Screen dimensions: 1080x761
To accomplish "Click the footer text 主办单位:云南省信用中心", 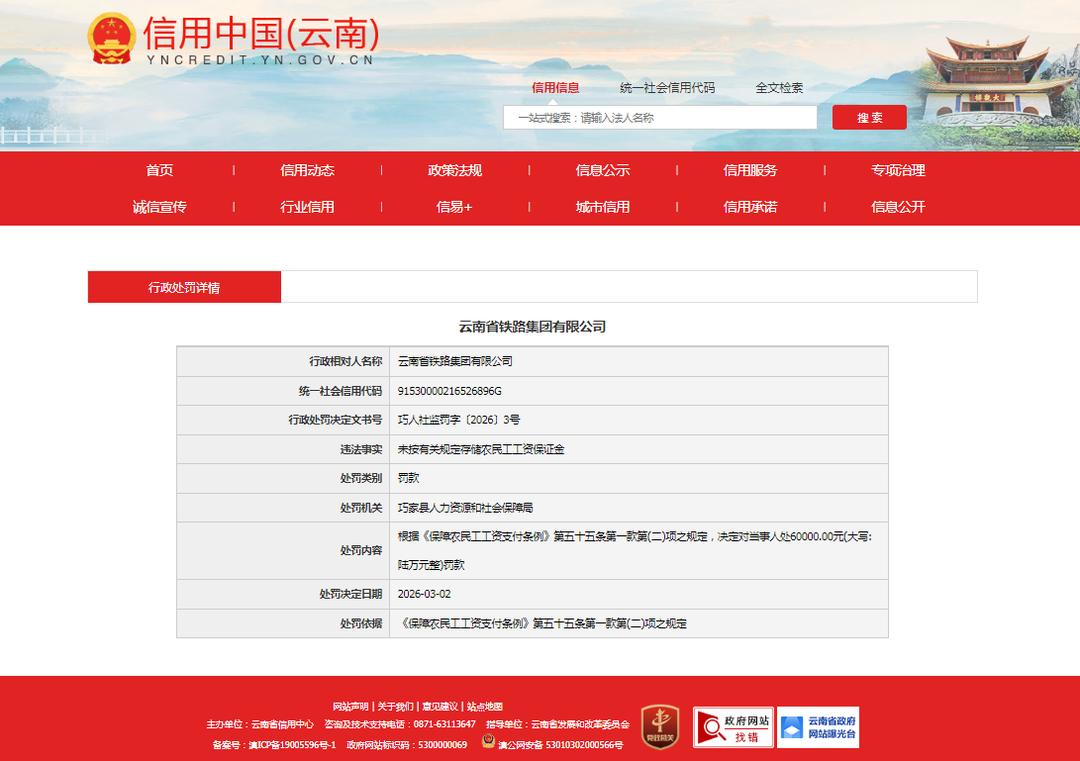I will click(260, 724).
